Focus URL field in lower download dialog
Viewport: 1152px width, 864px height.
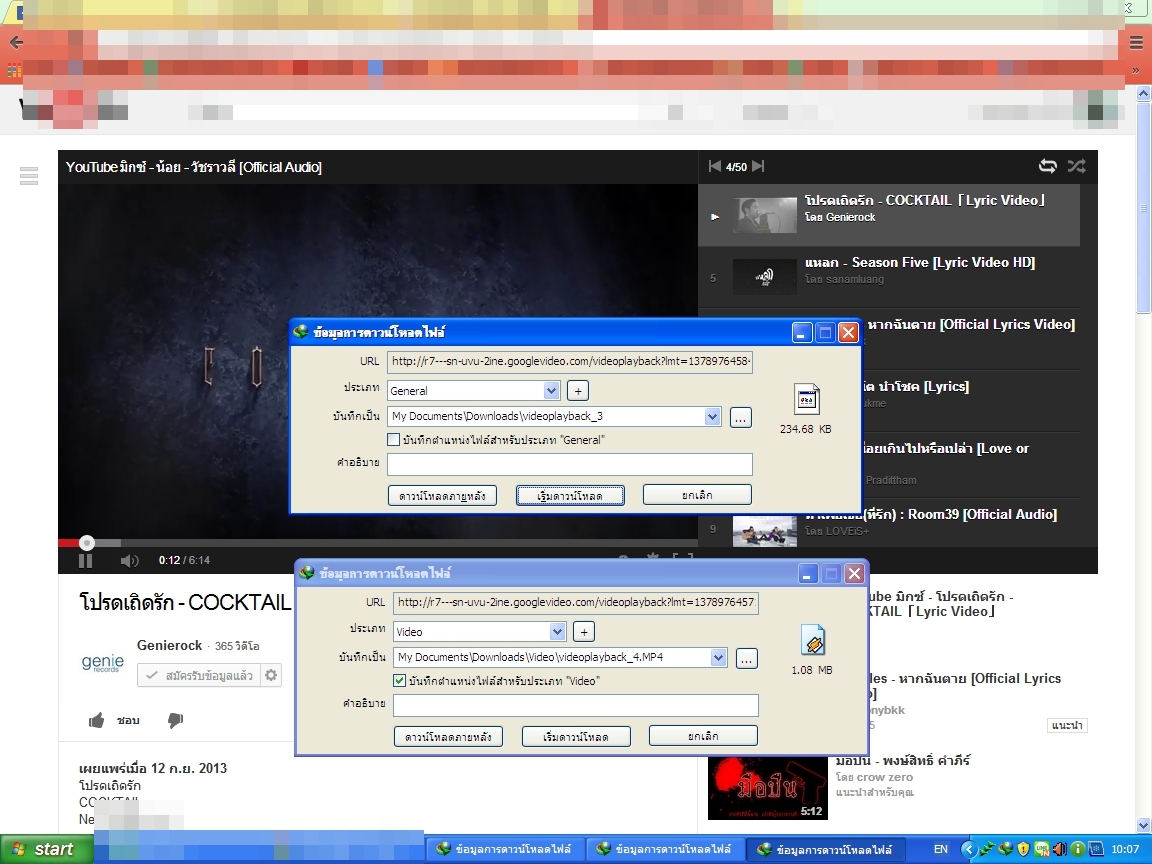576,602
